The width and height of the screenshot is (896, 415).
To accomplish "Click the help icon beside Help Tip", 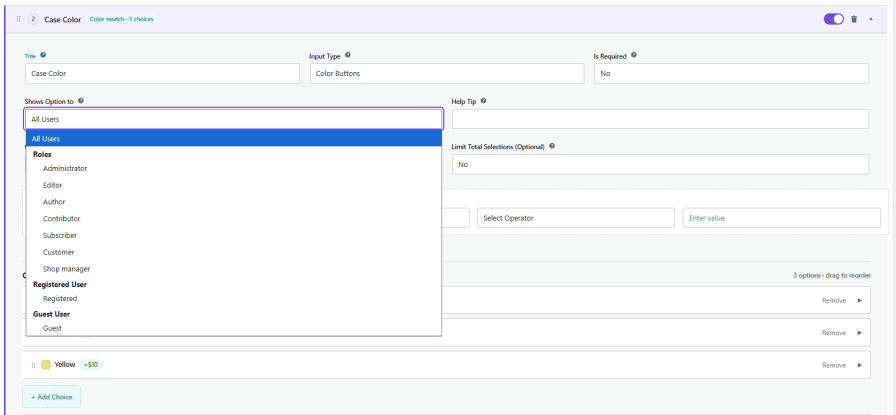I will point(483,101).
